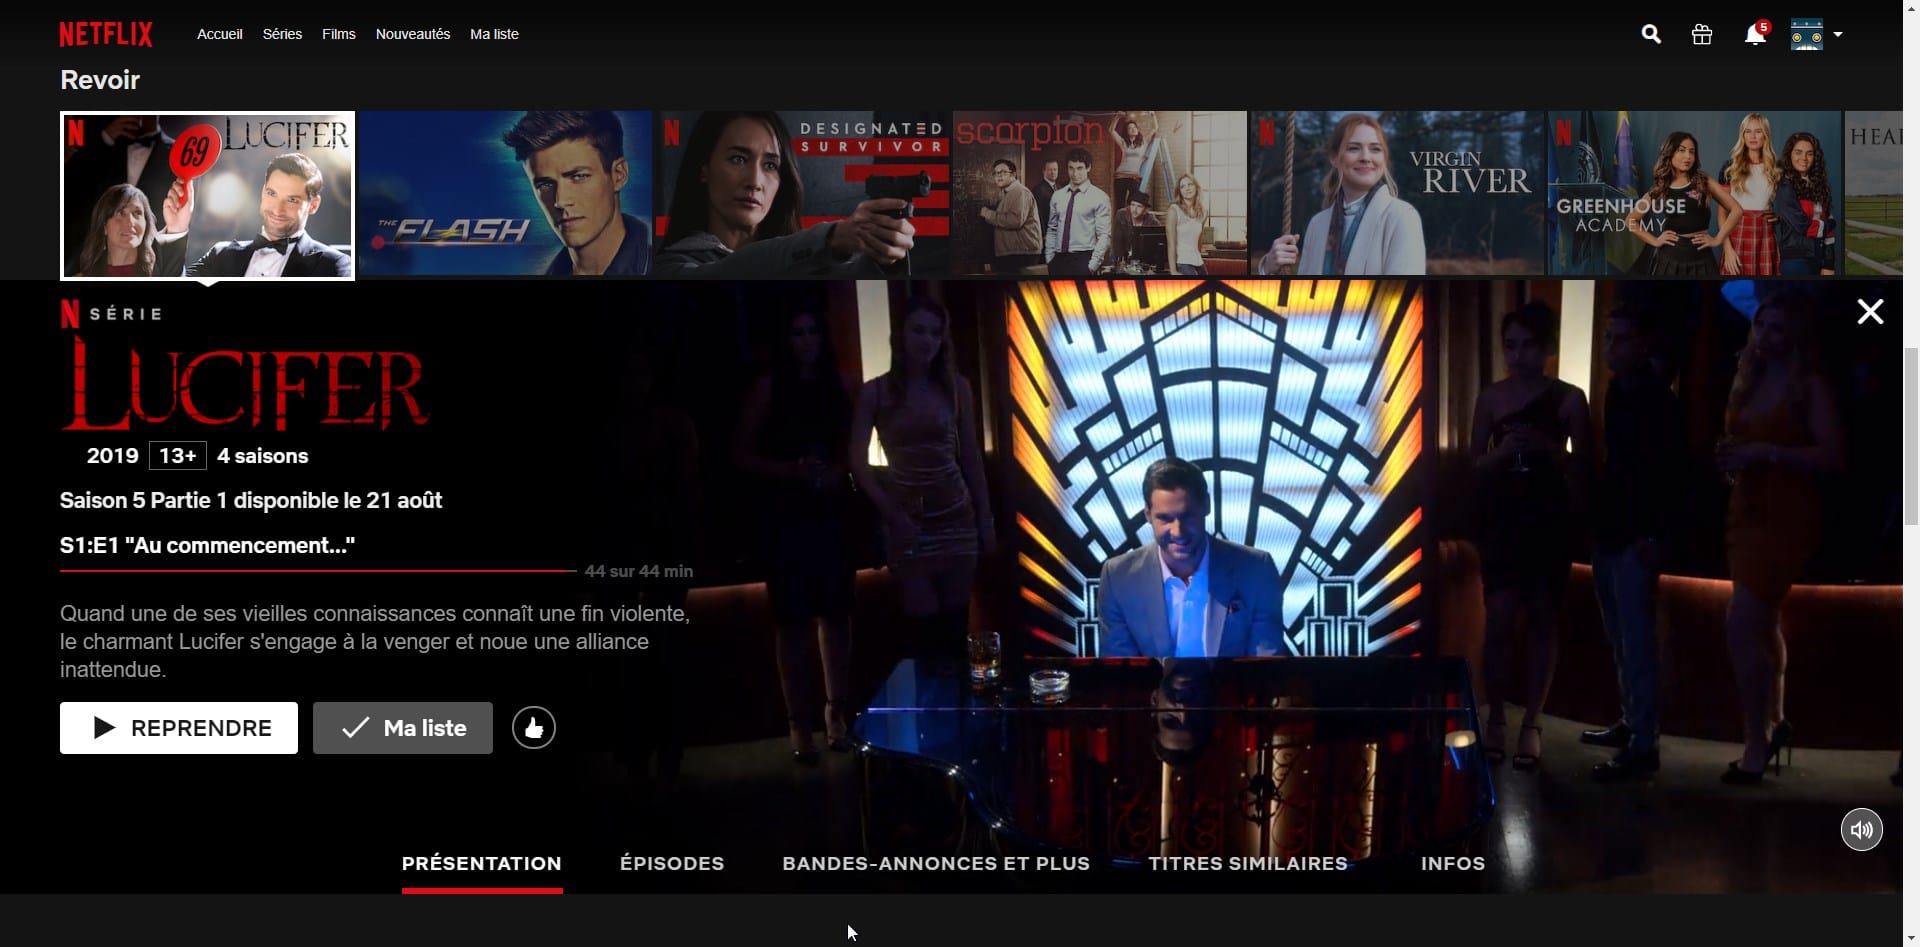Mute the preview audio speaker button
This screenshot has height=947, width=1920.
coord(1861,829)
